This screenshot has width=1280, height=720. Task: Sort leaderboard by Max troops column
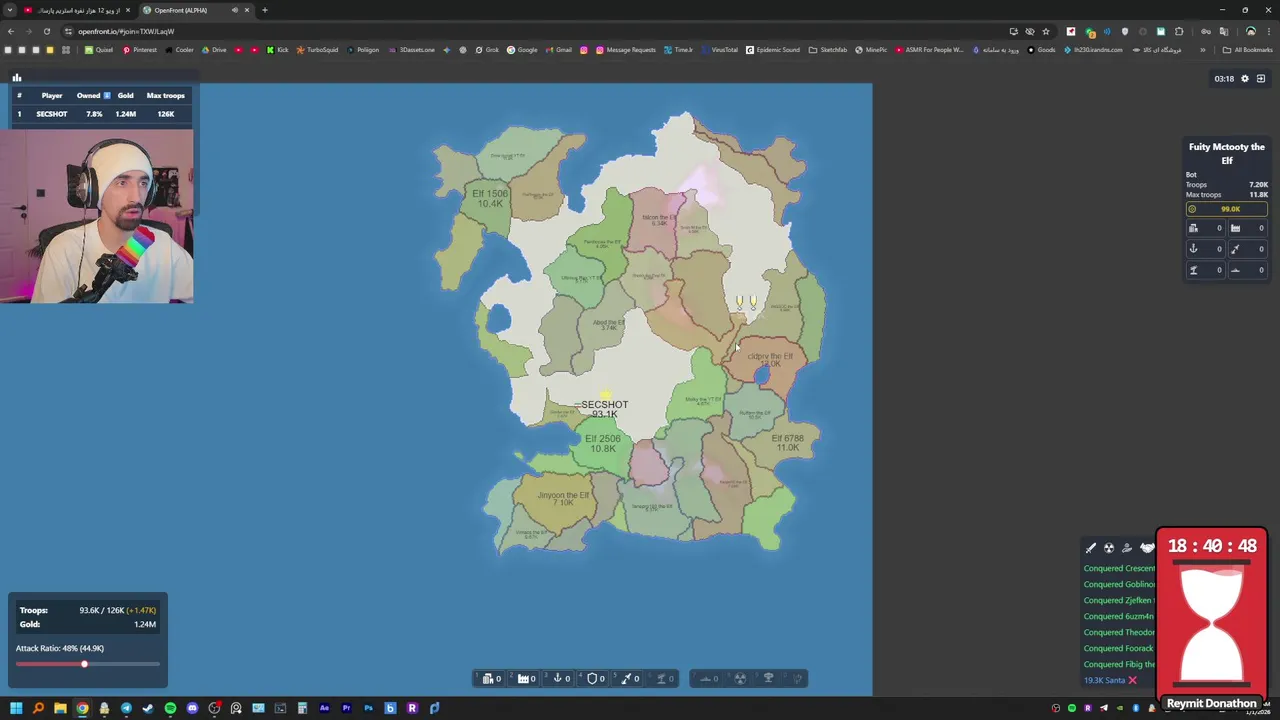(x=166, y=96)
